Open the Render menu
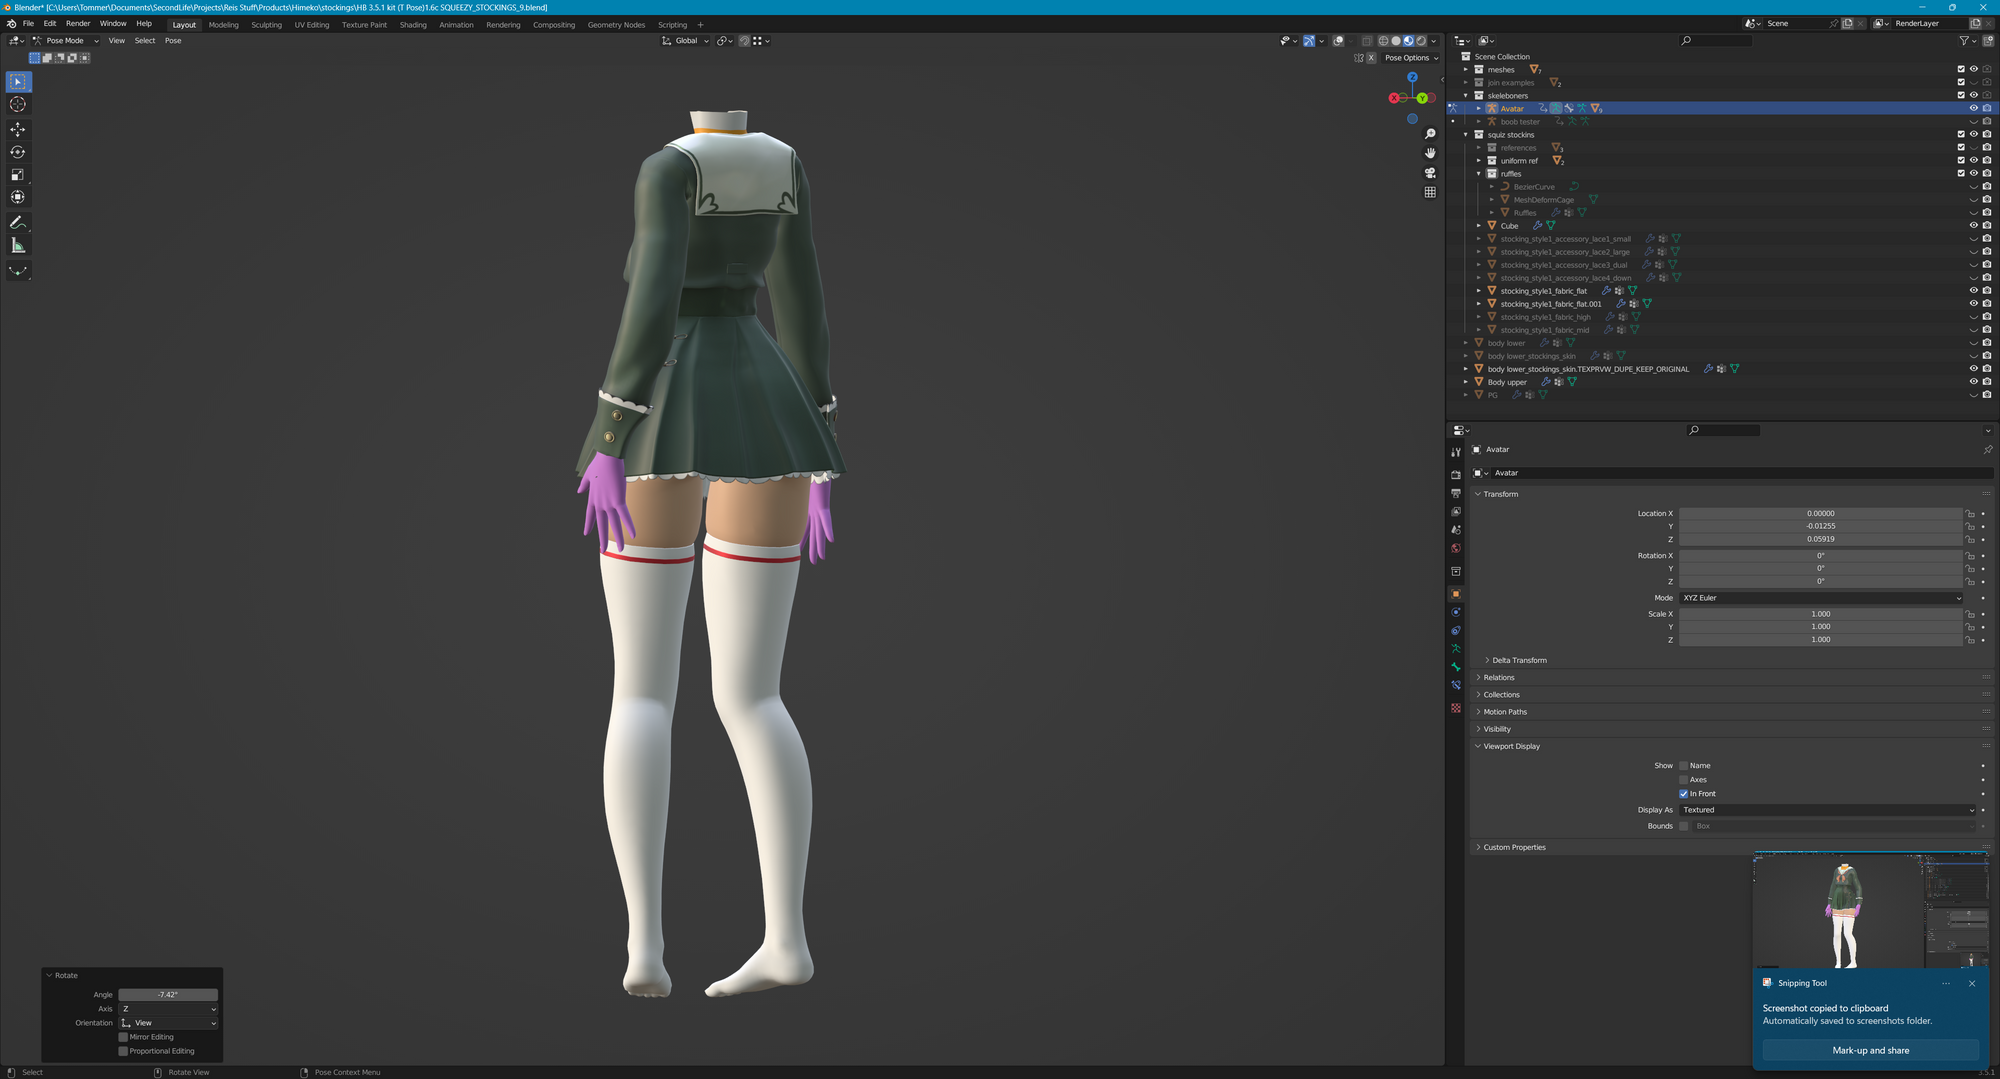 click(x=78, y=24)
